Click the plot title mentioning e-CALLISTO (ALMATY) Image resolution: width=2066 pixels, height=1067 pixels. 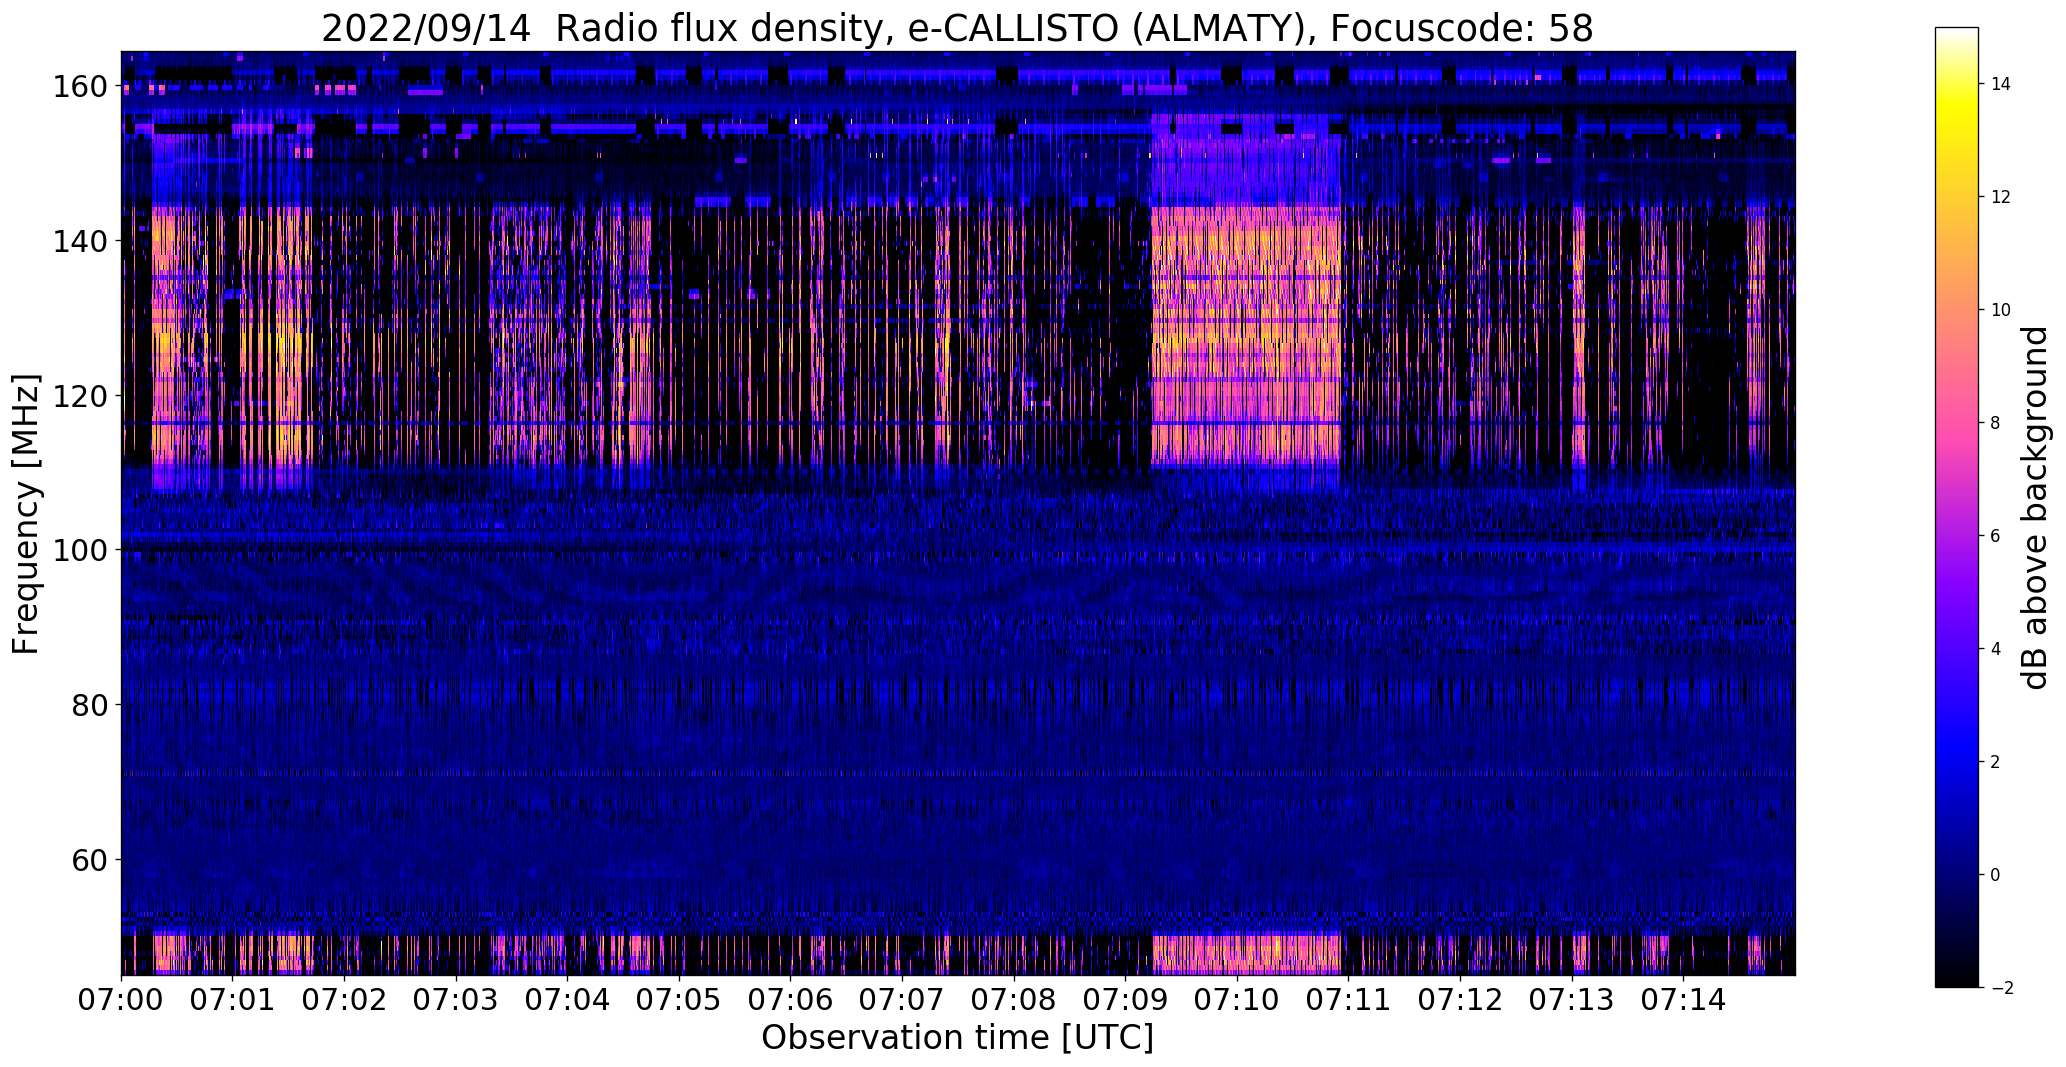pyautogui.click(x=957, y=29)
